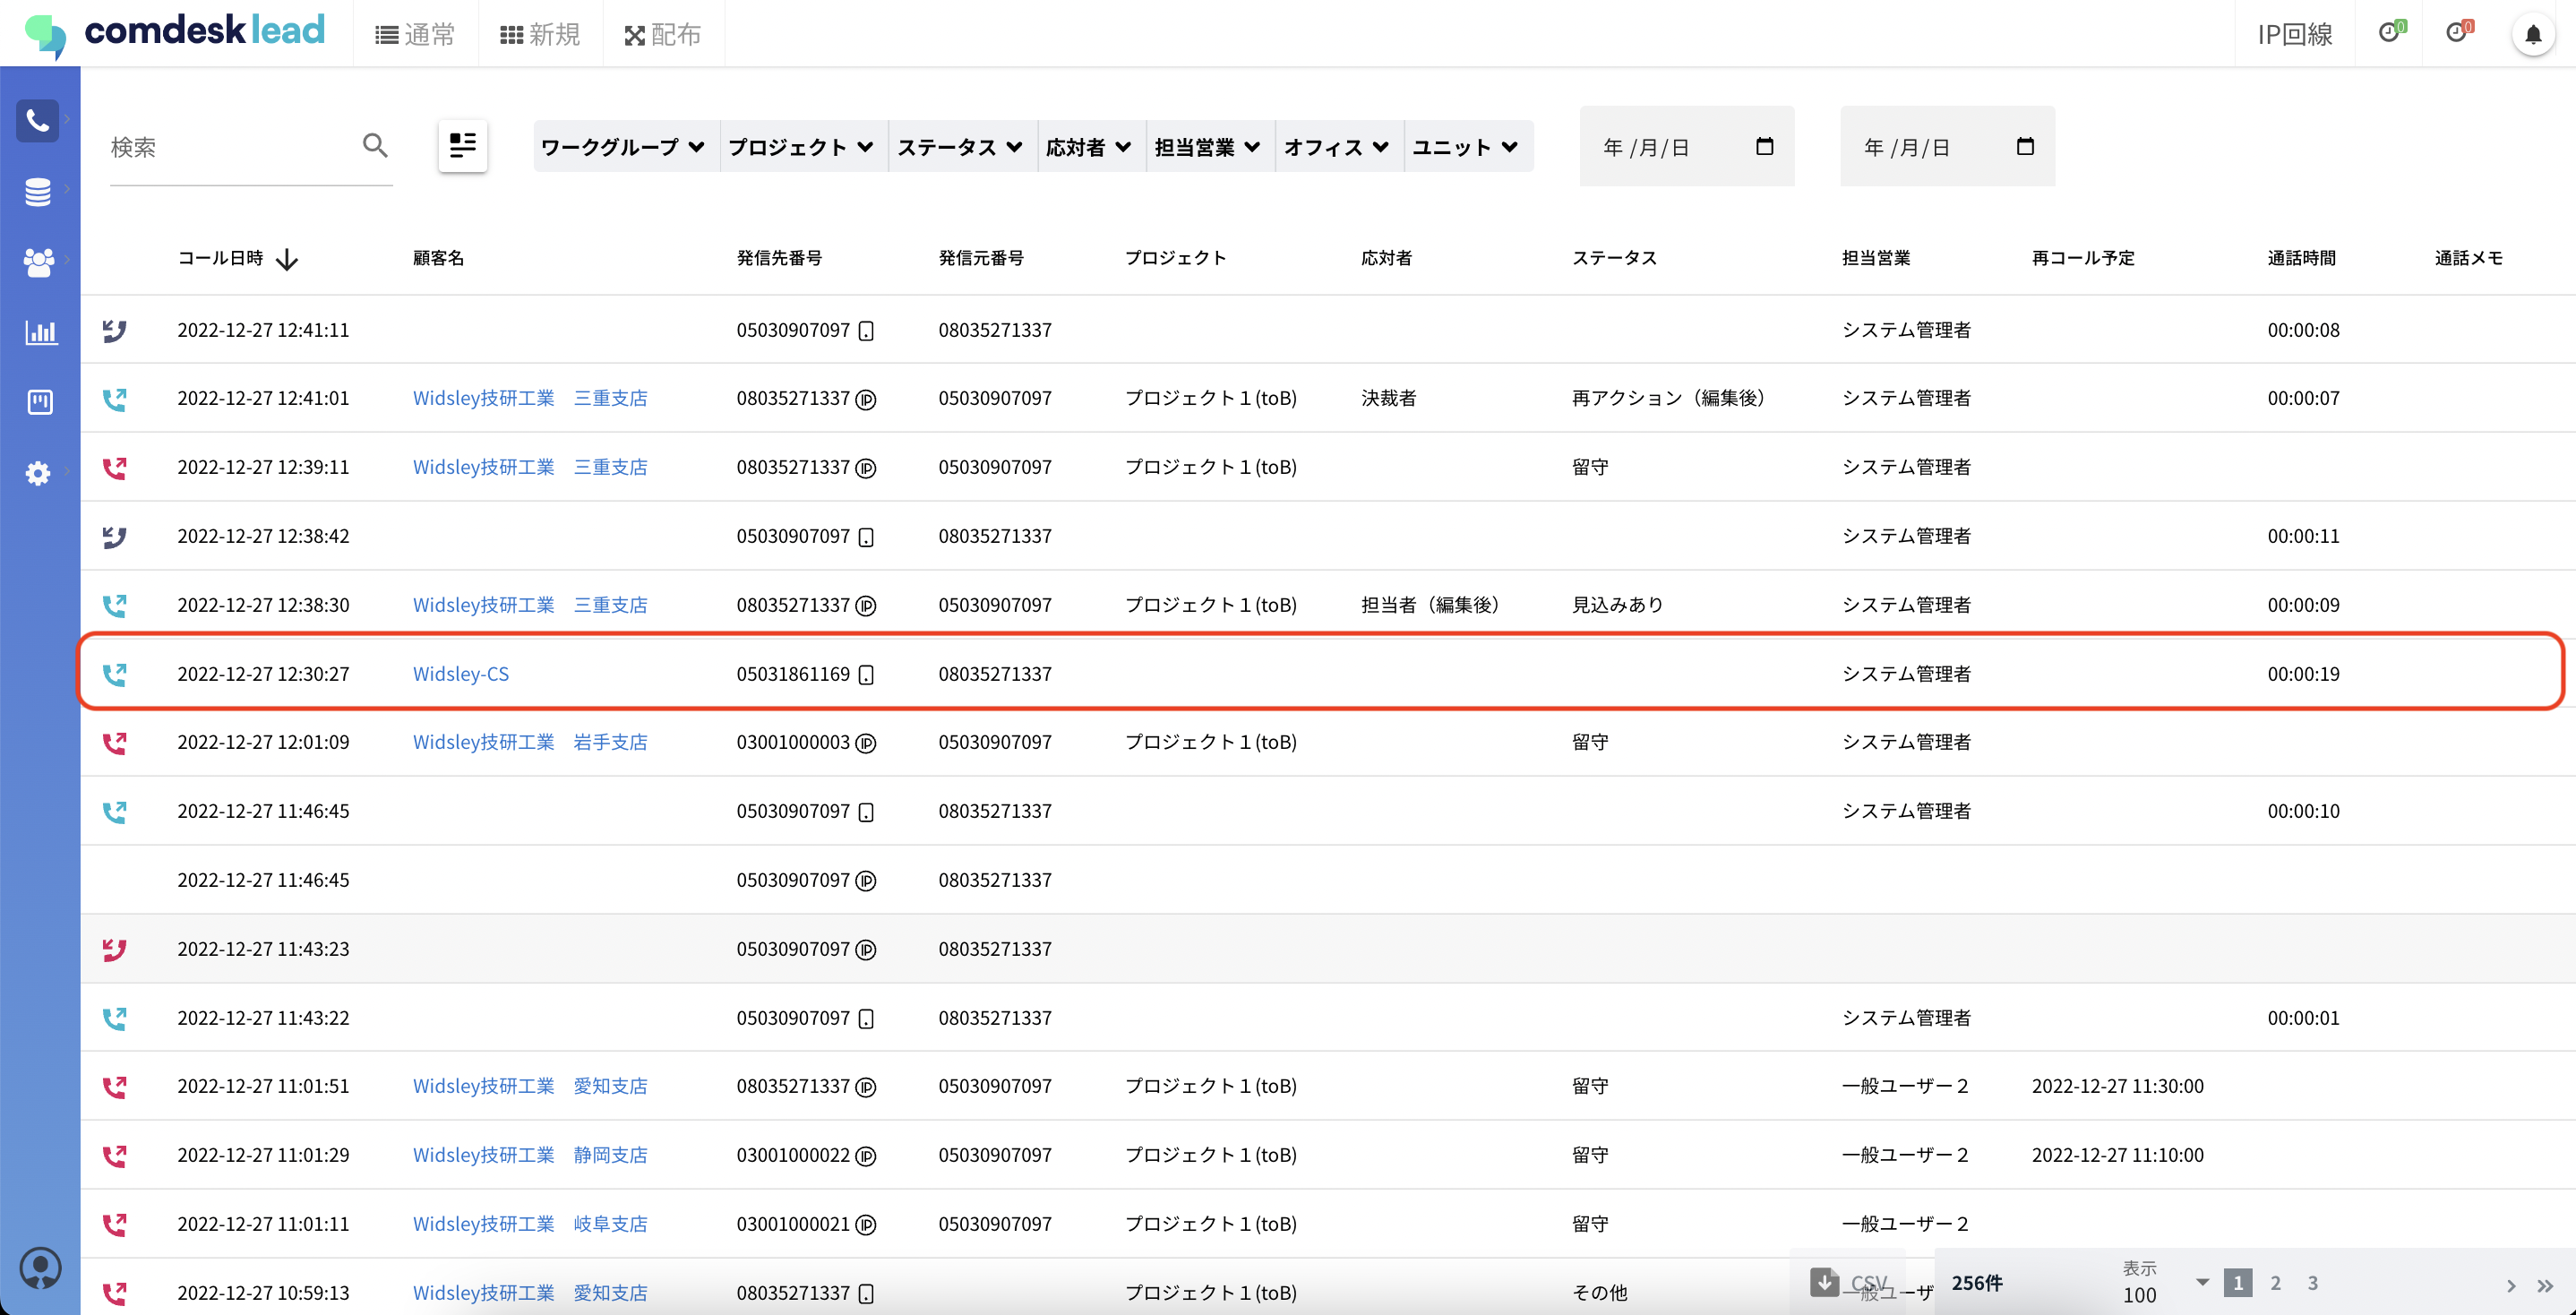Image resolution: width=2576 pixels, height=1315 pixels.
Task: Open the database sidebar icon
Action: pos(38,191)
